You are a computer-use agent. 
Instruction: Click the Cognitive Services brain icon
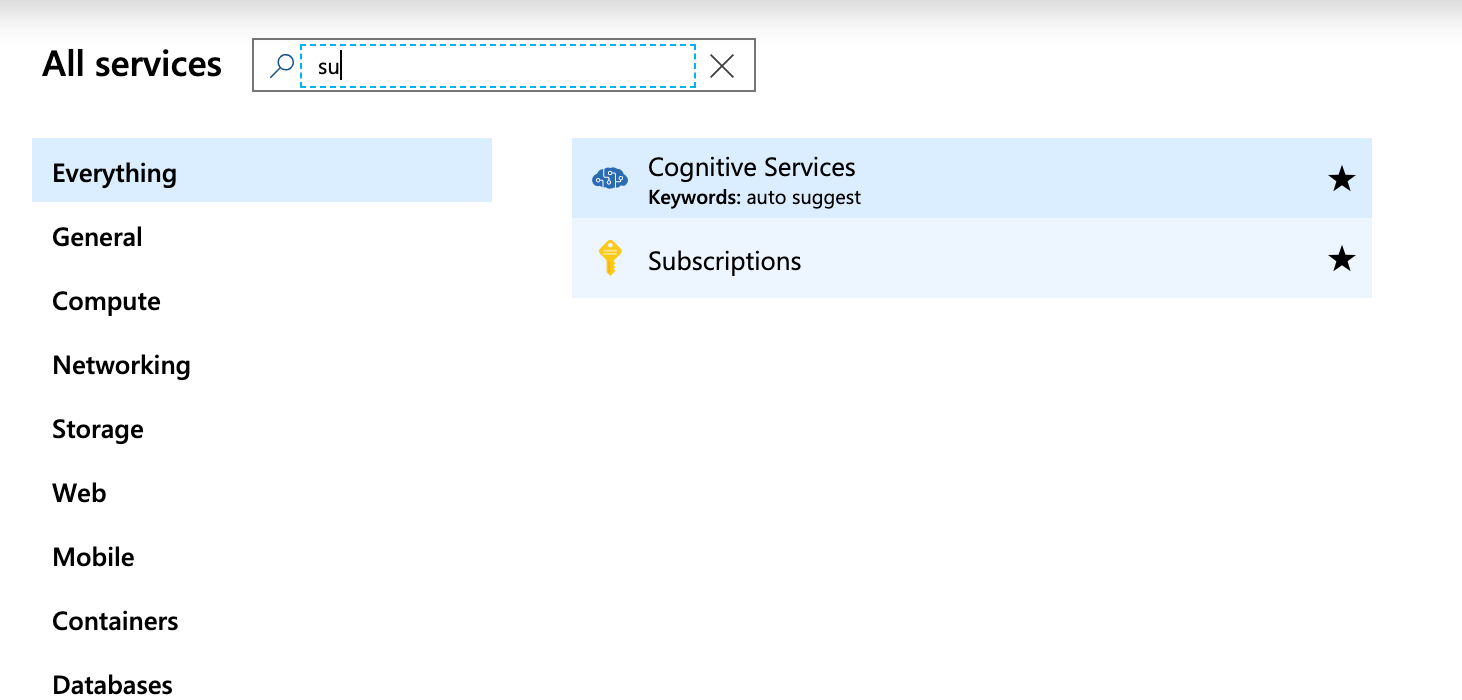point(609,178)
